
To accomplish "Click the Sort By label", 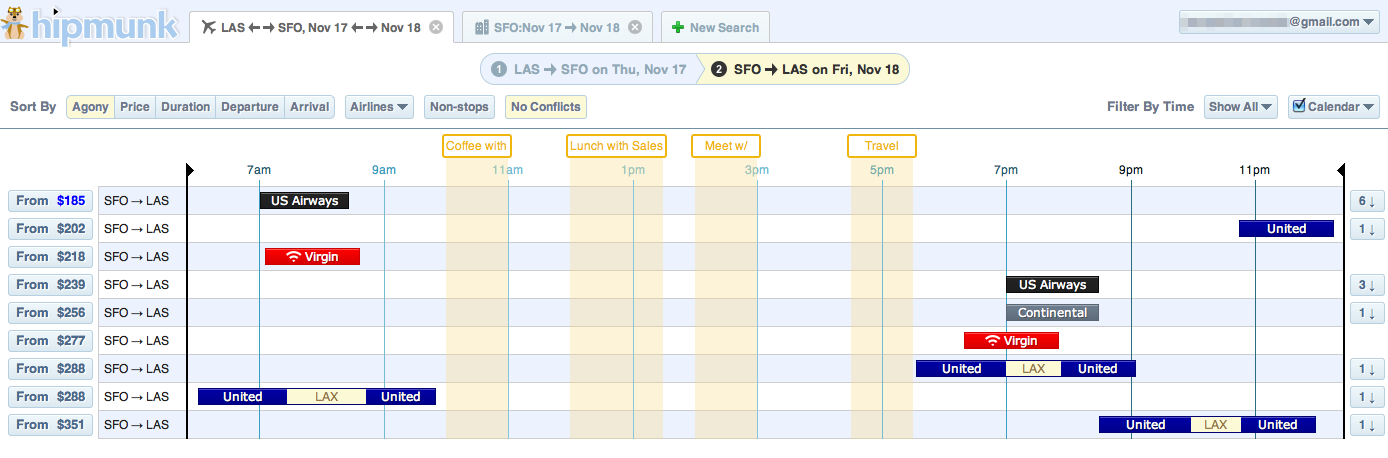I will tap(33, 107).
